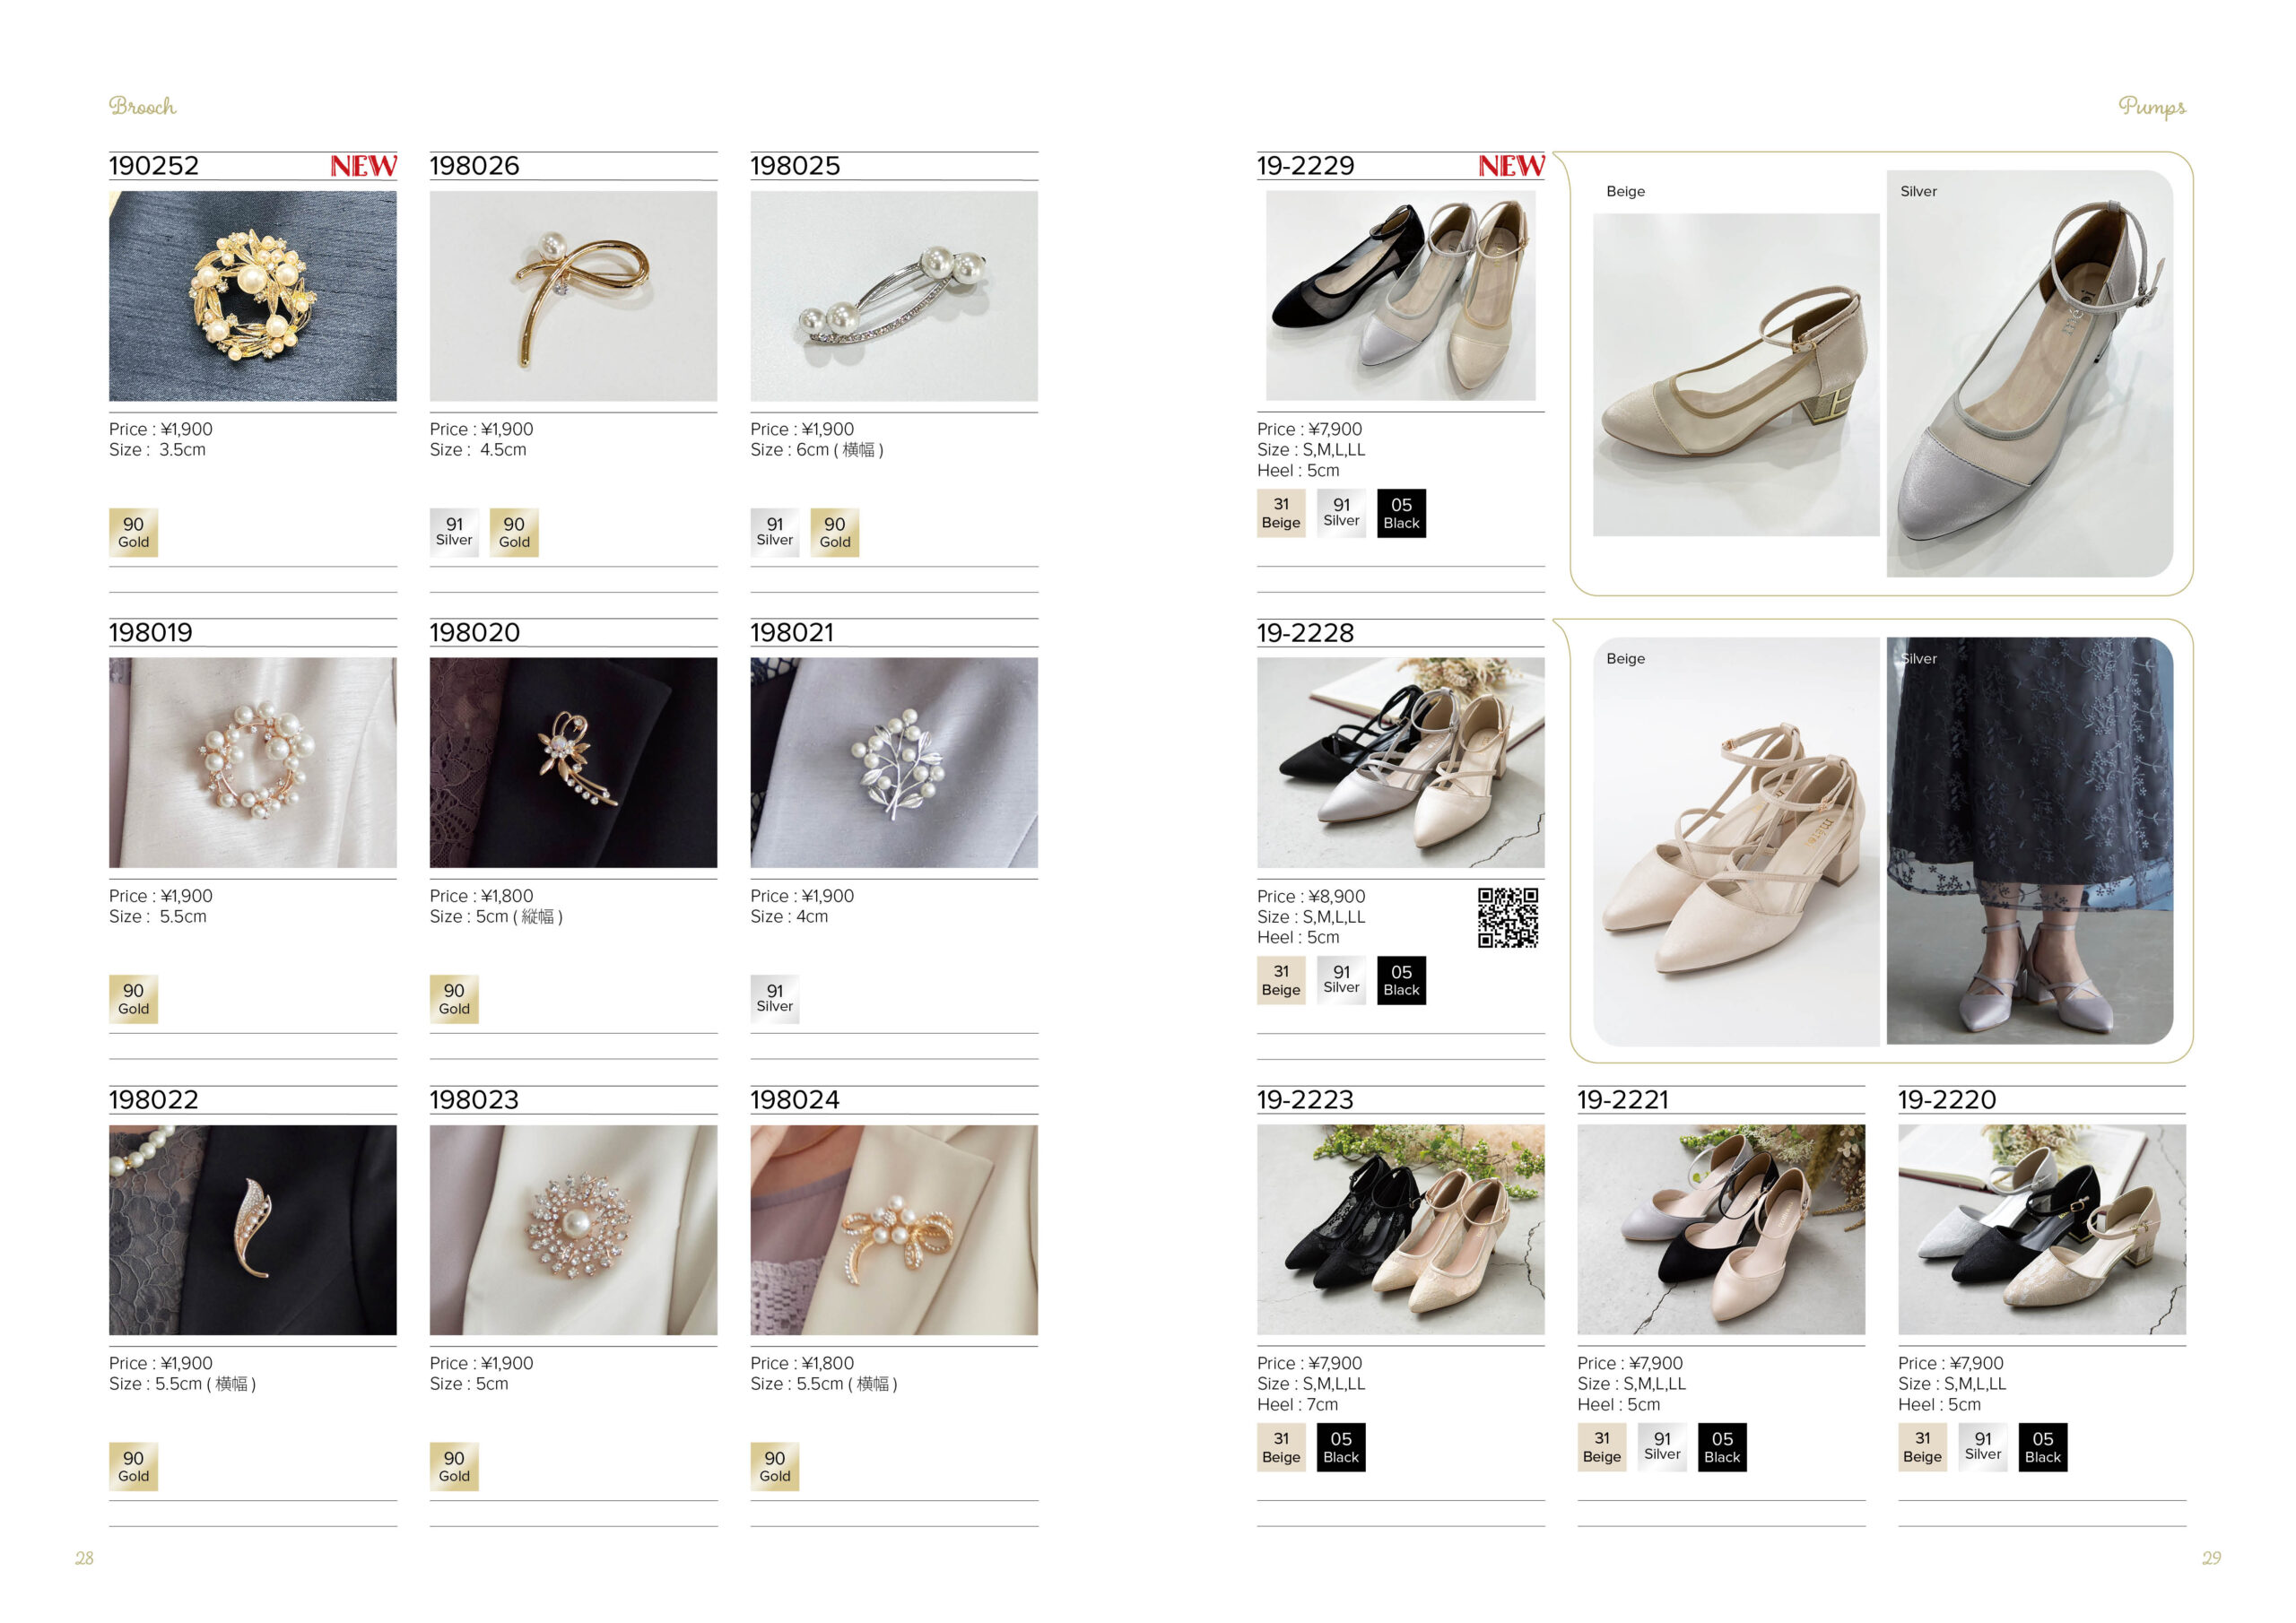Select the 90 Gold swatch under brooch 198025
This screenshot has width=2296, height=1623.
point(835,532)
